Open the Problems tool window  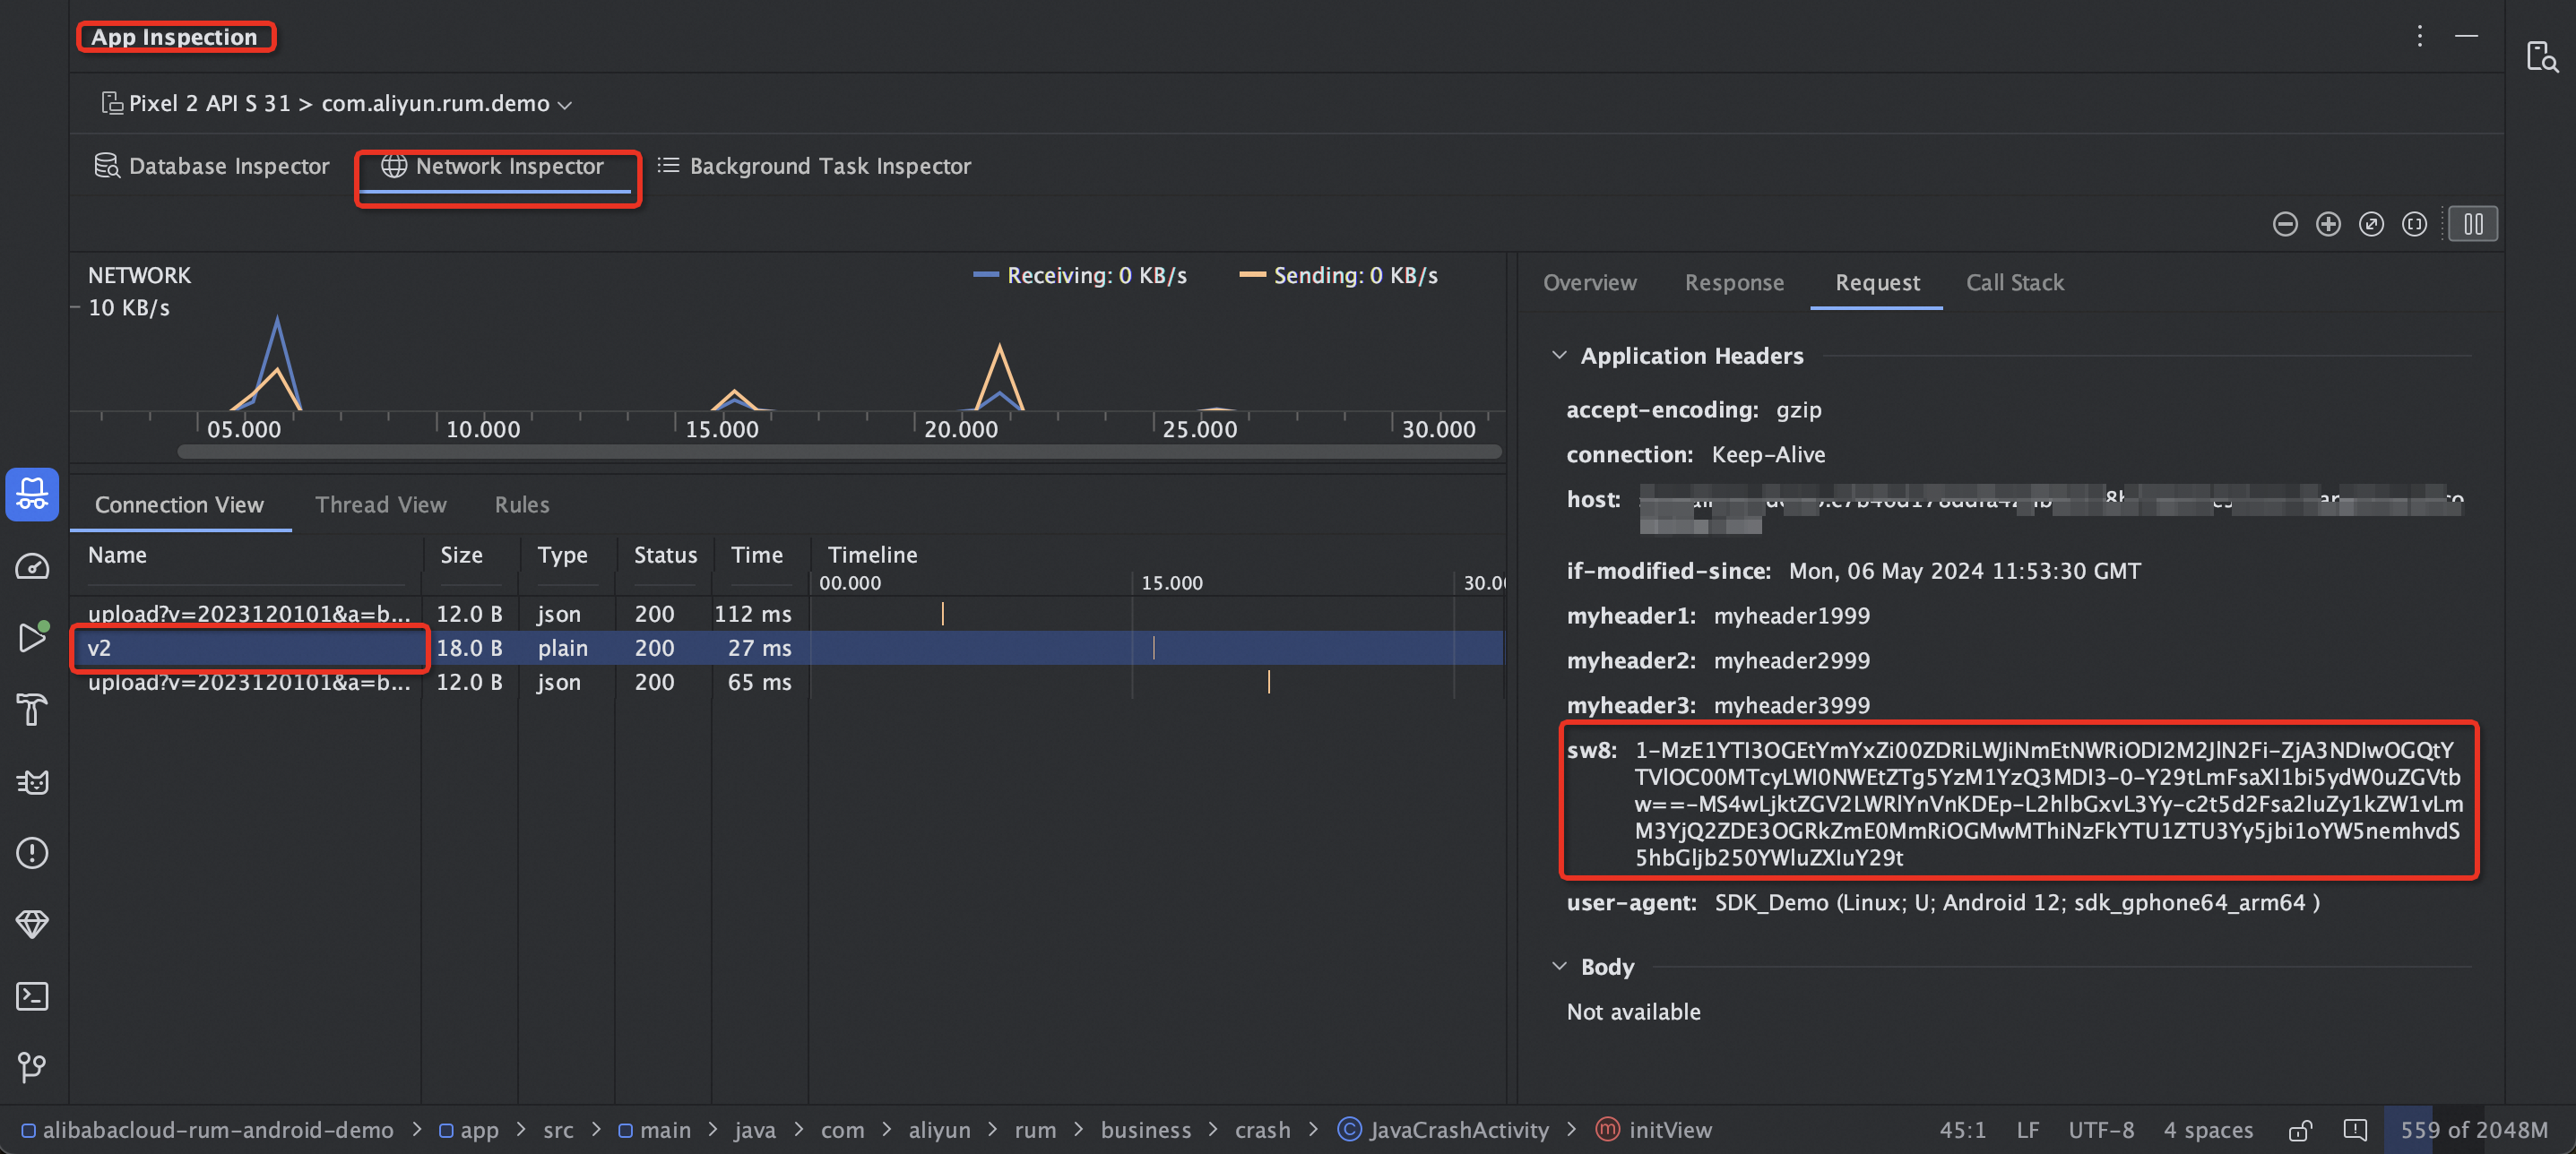tap(32, 853)
